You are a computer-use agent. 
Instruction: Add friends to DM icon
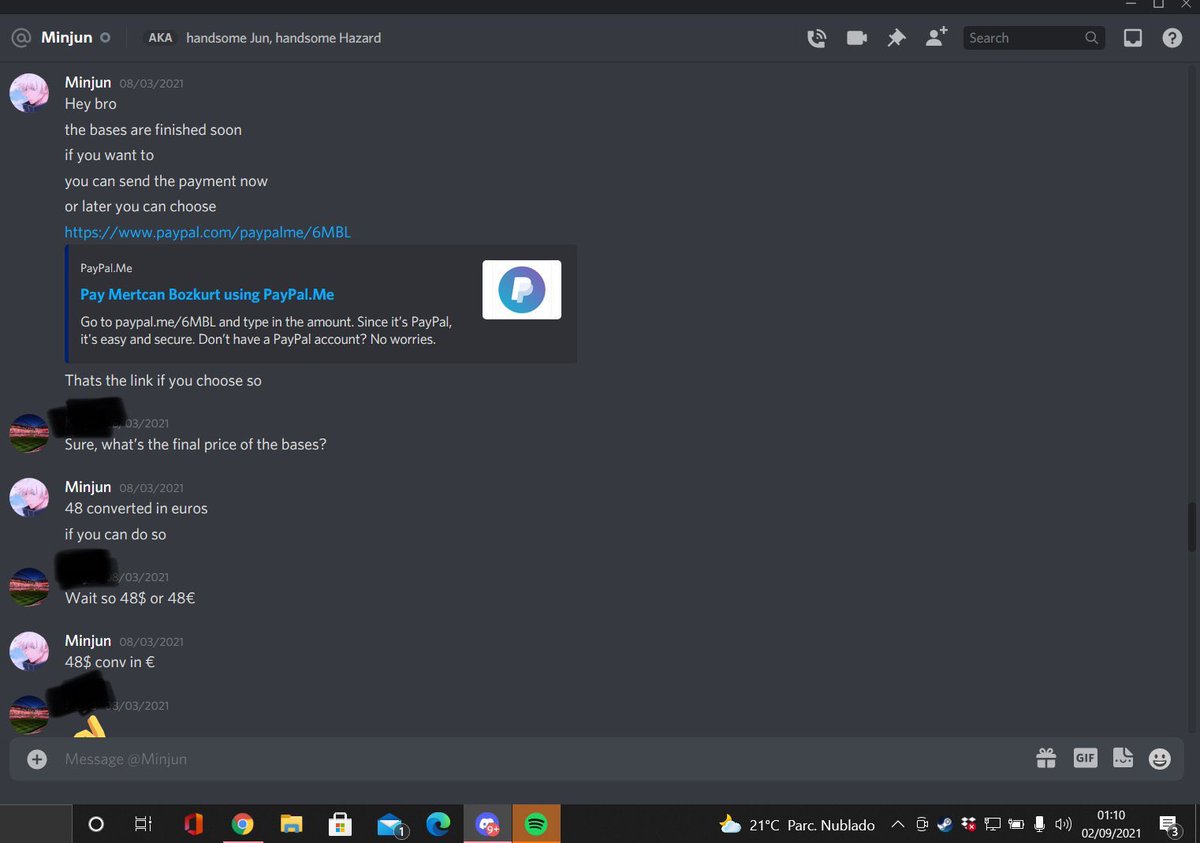pos(936,37)
